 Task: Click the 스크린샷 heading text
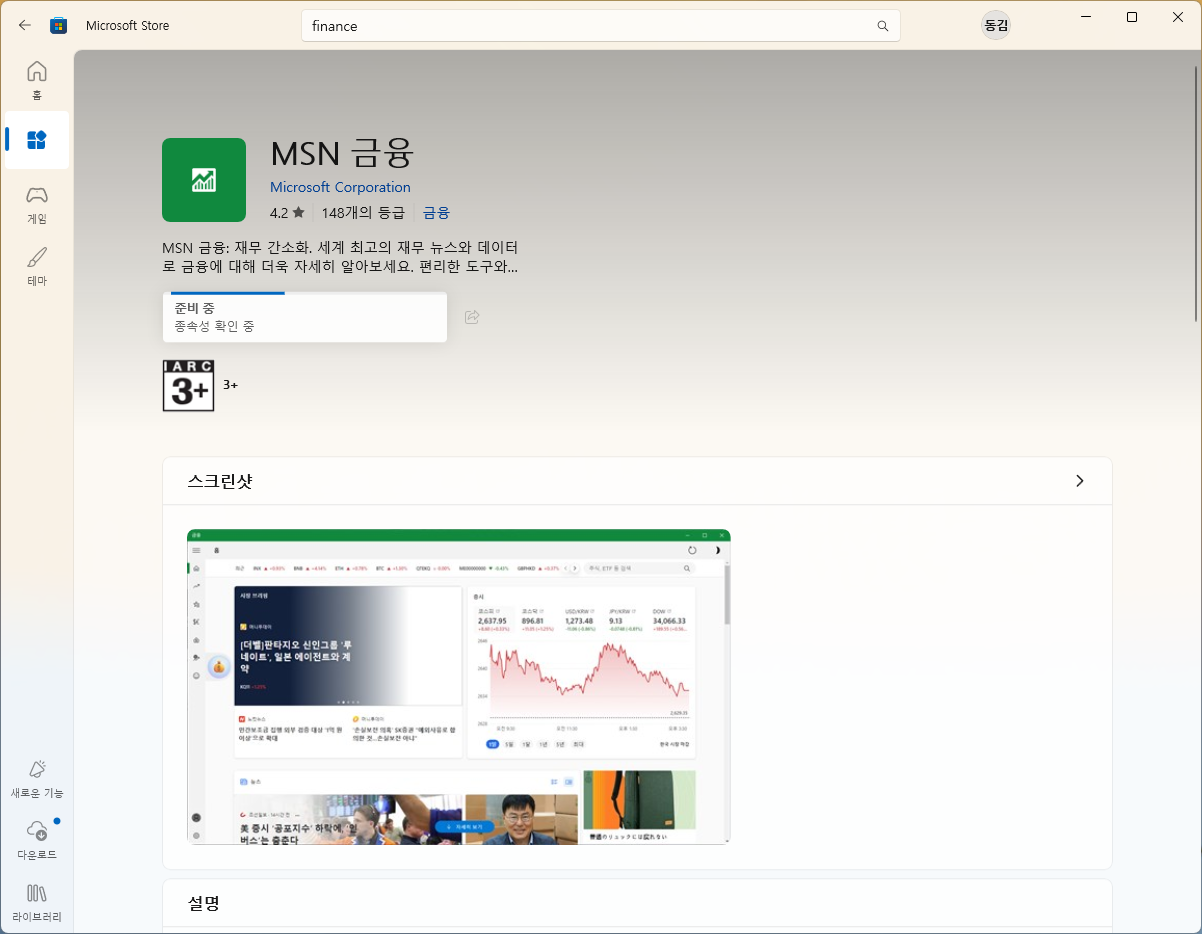coord(220,481)
